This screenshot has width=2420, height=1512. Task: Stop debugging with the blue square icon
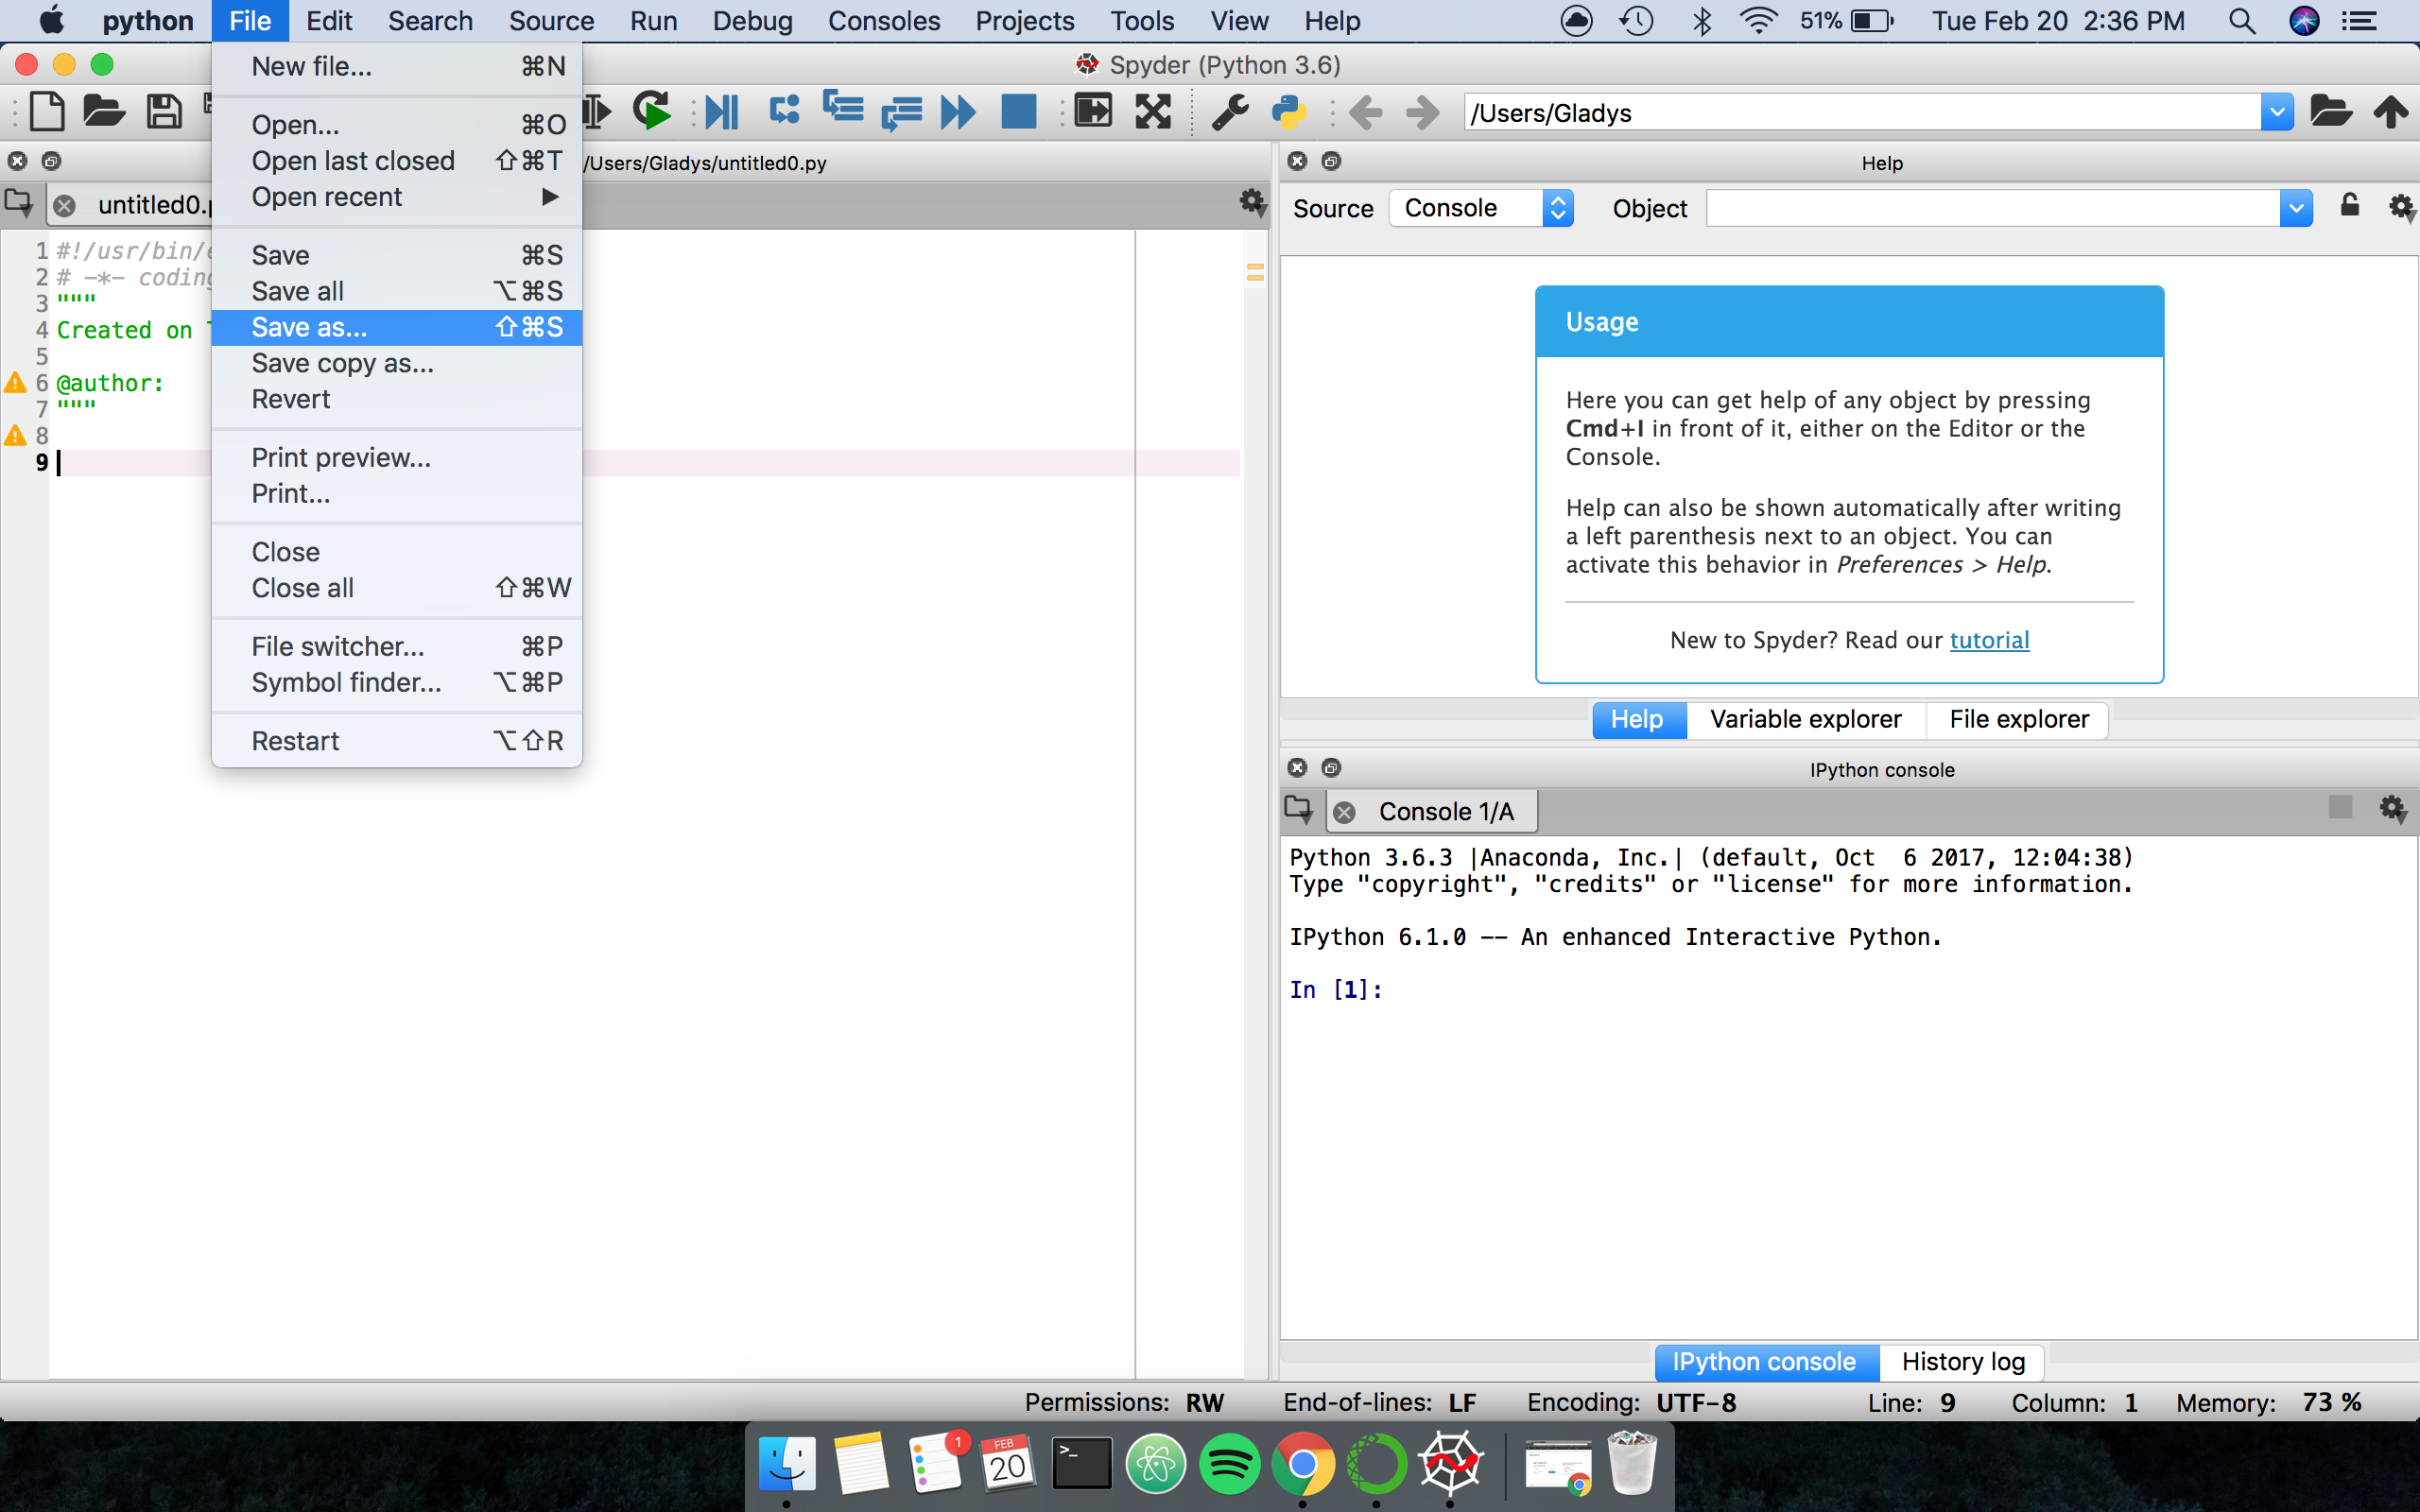(x=1018, y=111)
